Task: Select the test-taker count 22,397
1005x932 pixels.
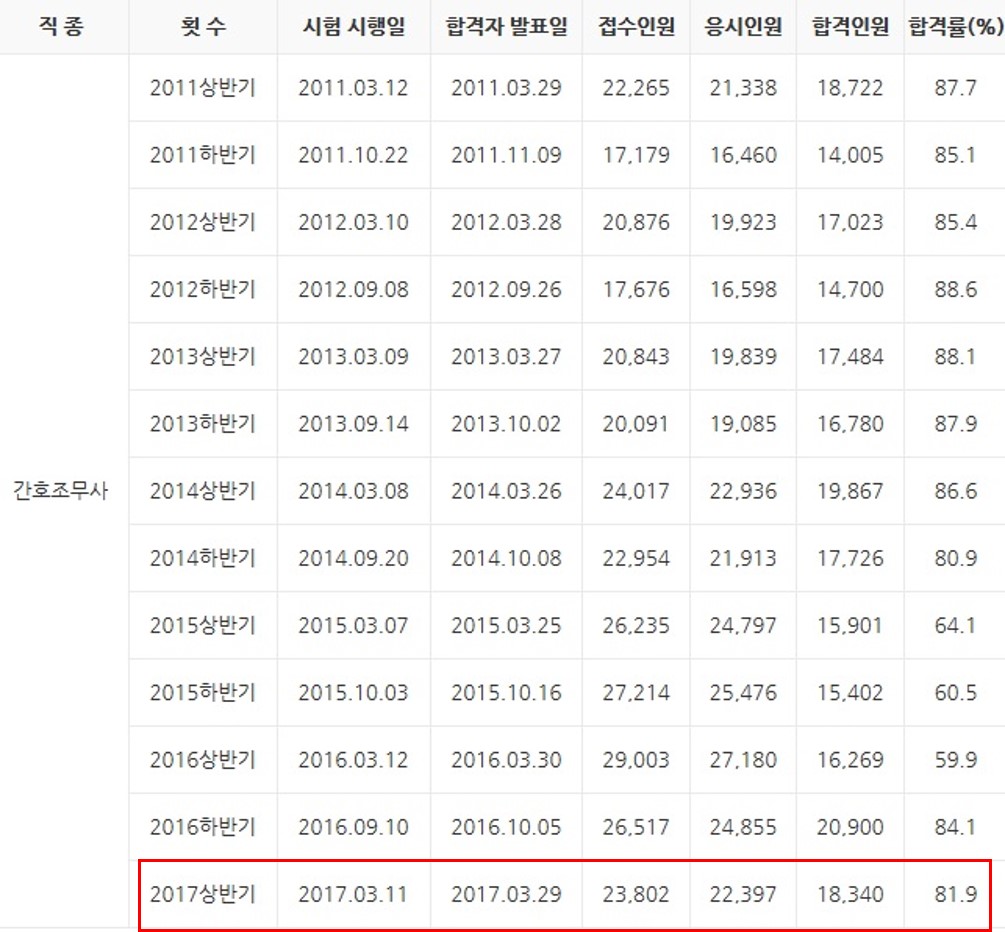Action: pos(743,894)
